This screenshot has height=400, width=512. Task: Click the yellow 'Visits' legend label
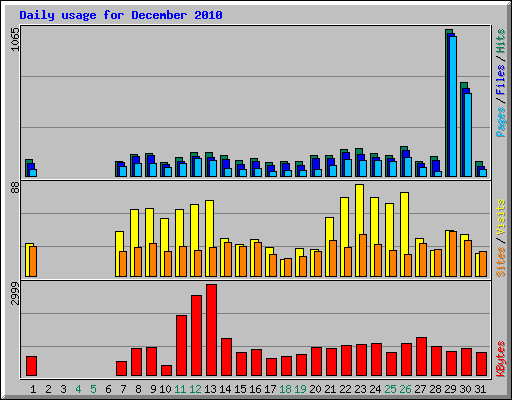[x=501, y=218]
